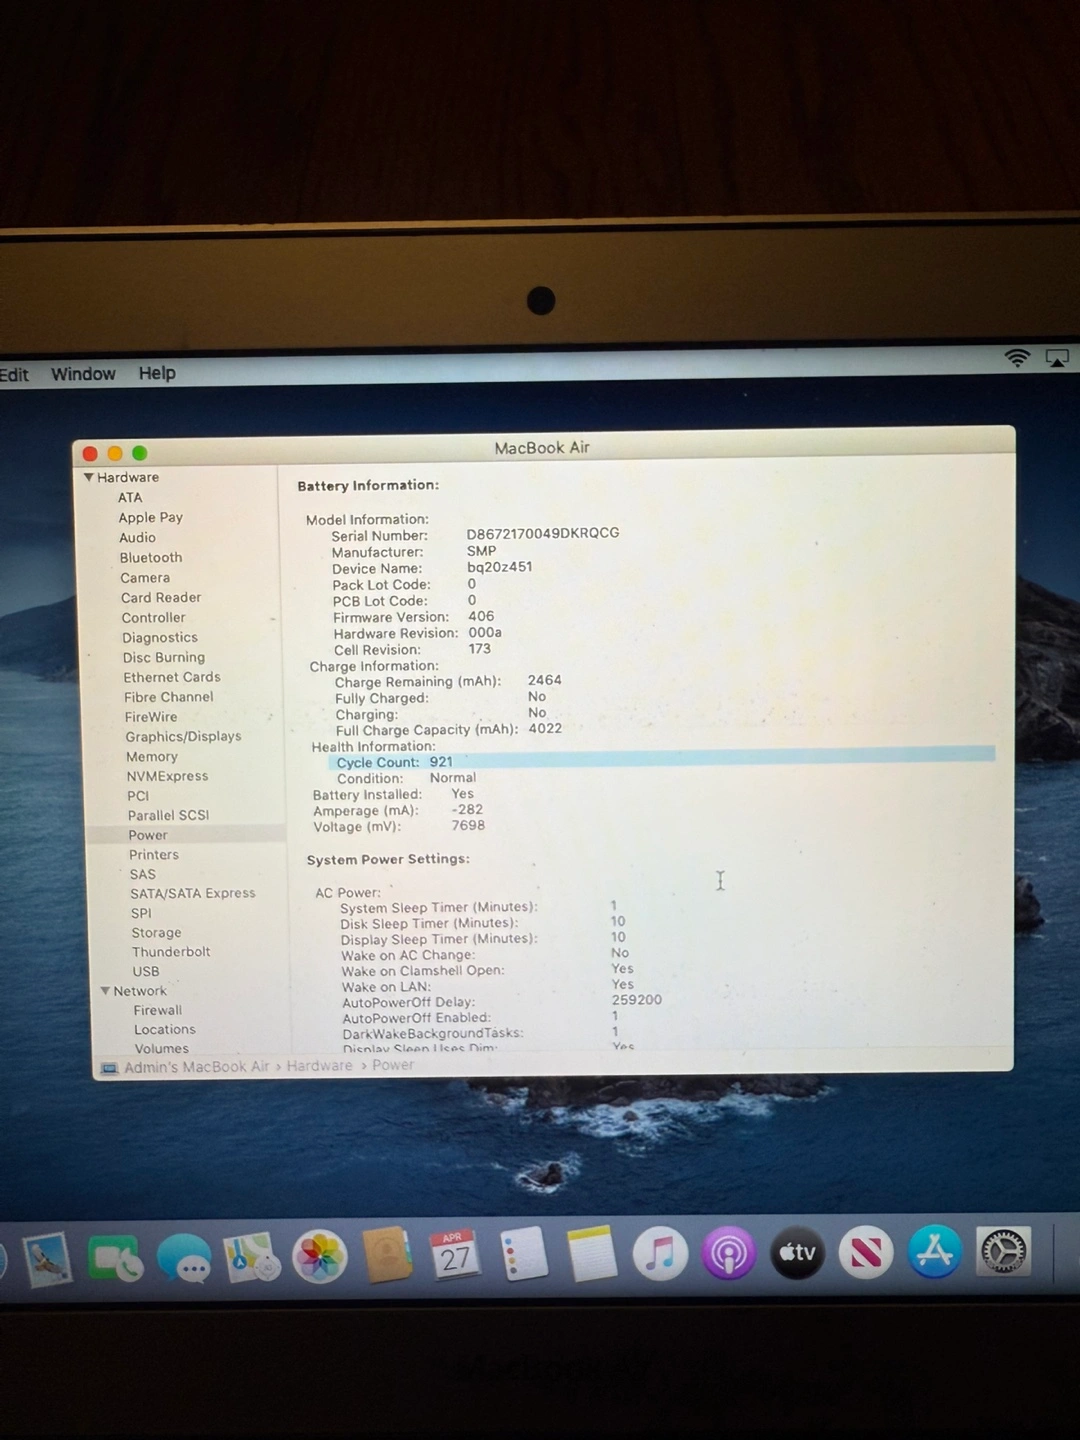Open the Edit menu

coord(14,375)
